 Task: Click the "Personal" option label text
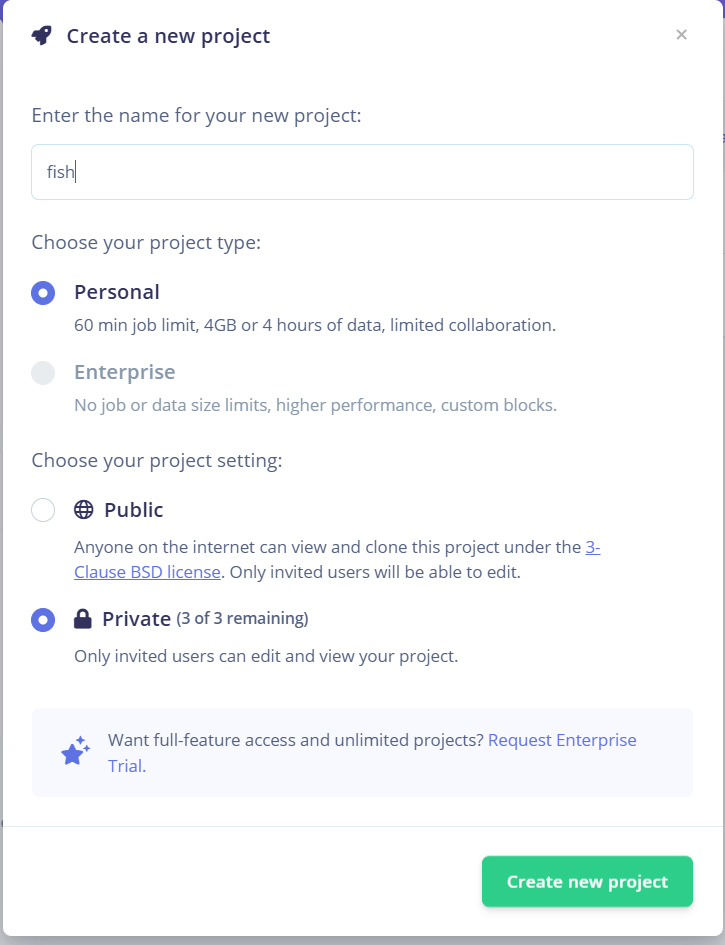(117, 292)
